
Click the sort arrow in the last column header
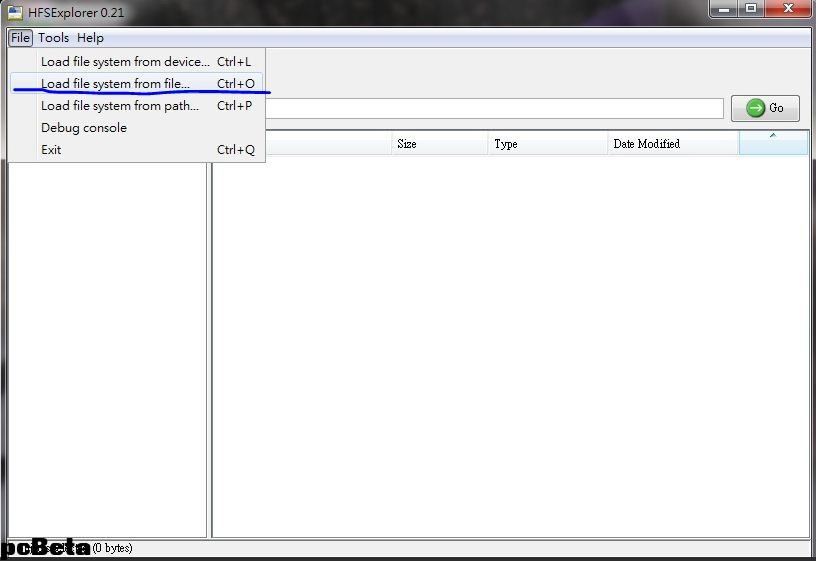[x=772, y=137]
